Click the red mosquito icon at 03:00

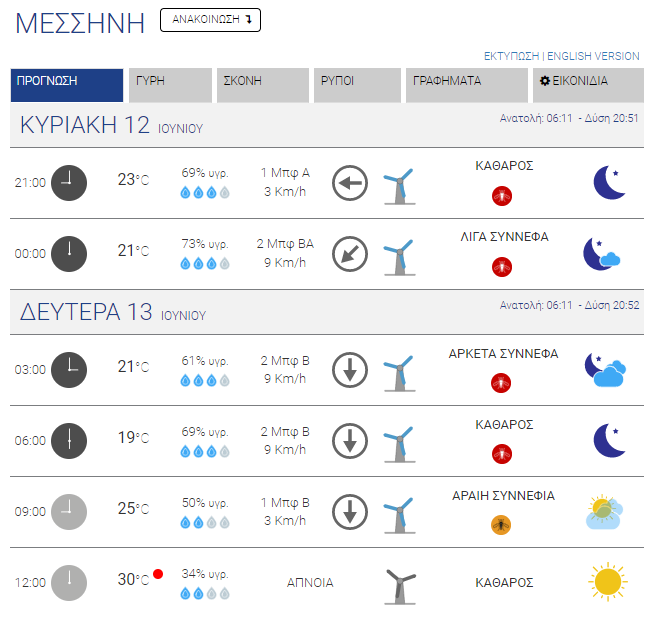(x=501, y=383)
